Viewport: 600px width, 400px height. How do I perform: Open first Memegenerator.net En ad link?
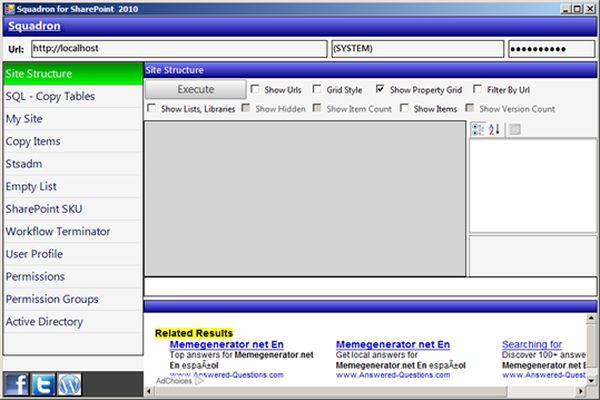(x=227, y=344)
